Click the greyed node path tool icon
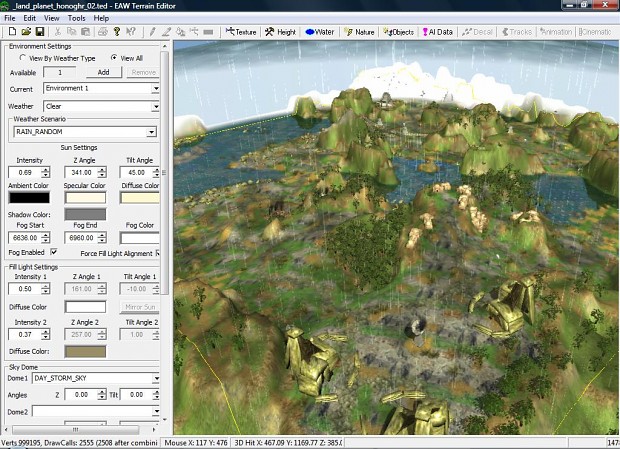 [194, 32]
